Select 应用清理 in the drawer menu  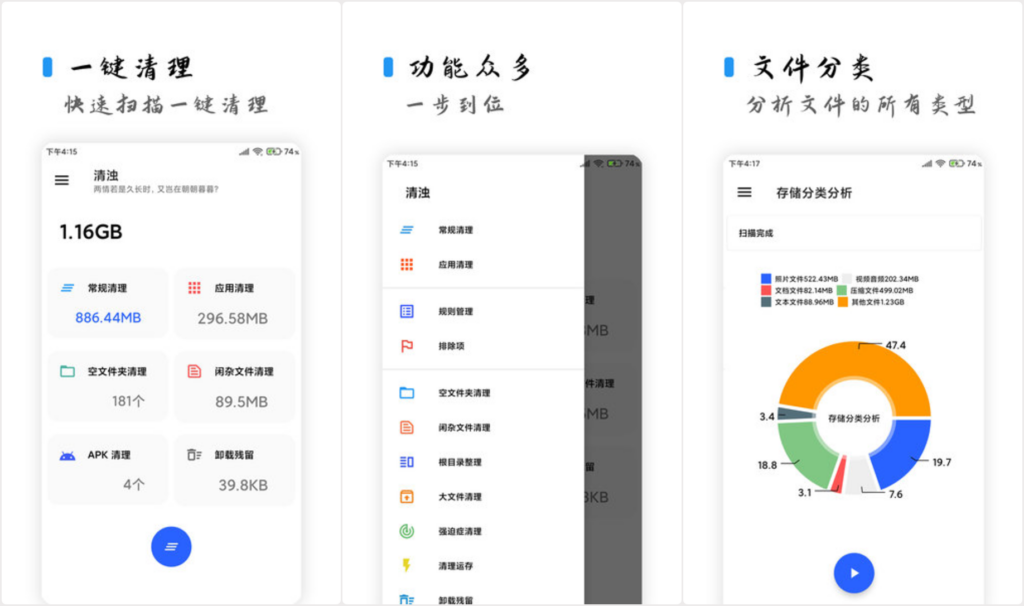455,265
